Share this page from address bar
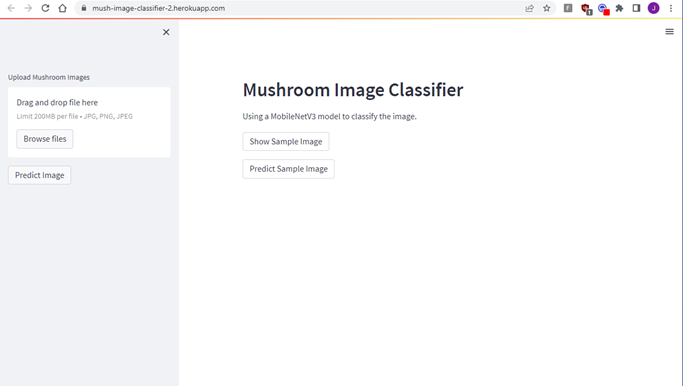The image size is (683, 386). pyautogui.click(x=530, y=8)
